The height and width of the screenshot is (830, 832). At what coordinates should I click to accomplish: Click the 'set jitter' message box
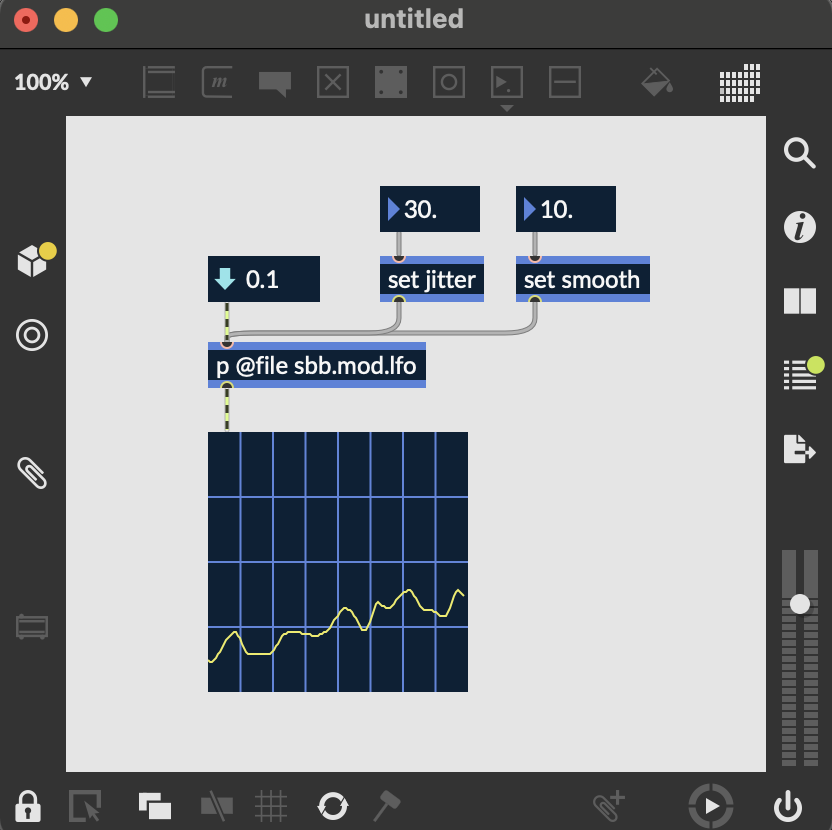click(x=432, y=280)
